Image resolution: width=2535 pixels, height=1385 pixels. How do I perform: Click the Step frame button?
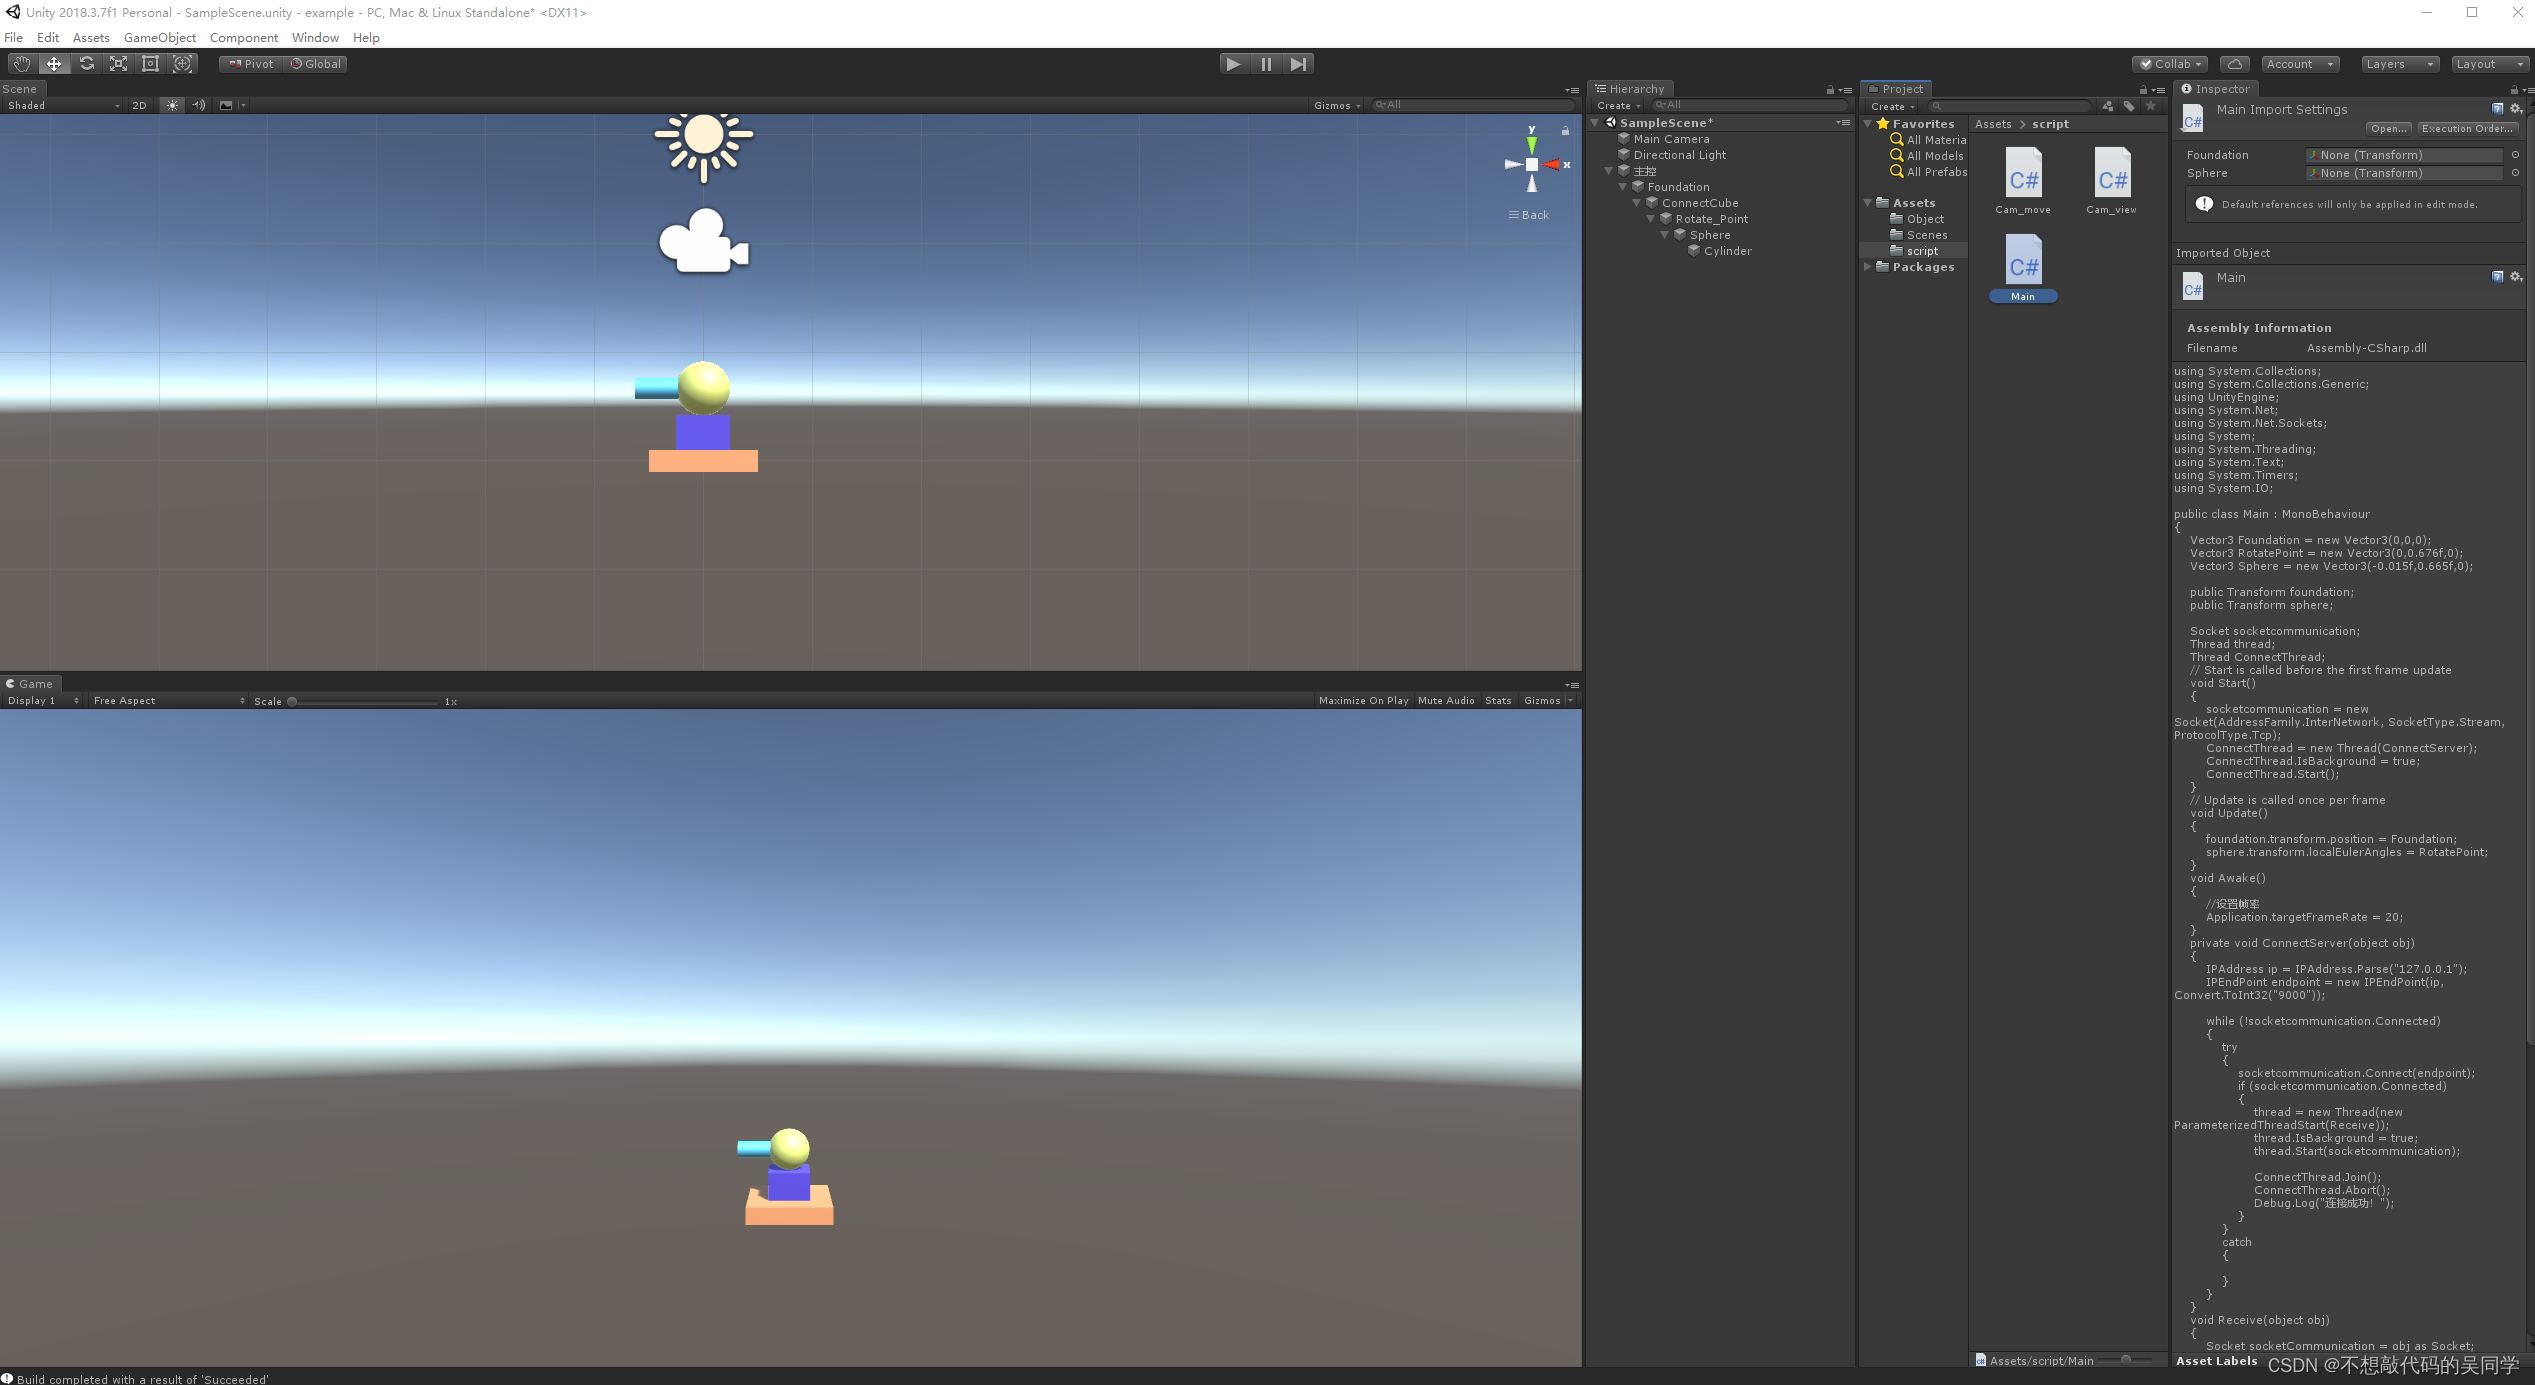point(1298,64)
